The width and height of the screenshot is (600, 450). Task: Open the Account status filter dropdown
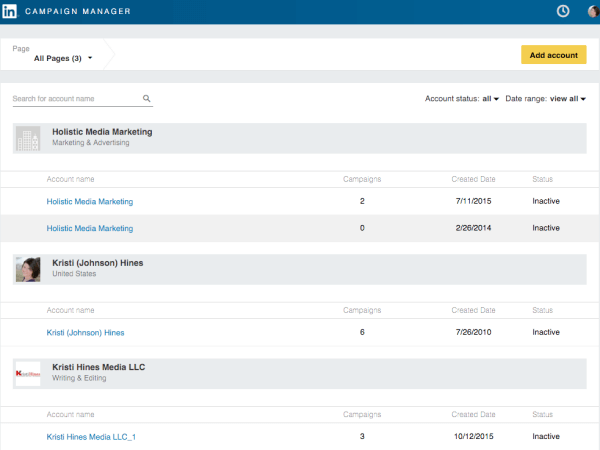[x=462, y=99]
